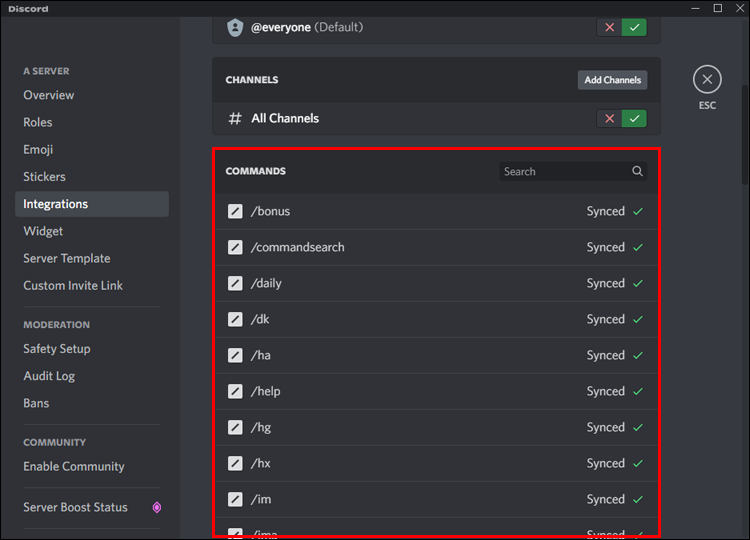Click the Server Boost Status gem icon

point(156,507)
